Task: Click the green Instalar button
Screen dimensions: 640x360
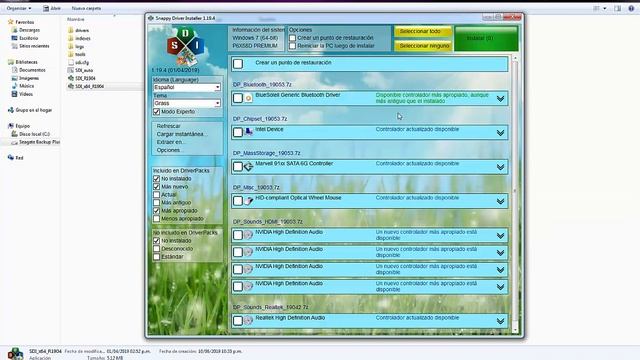Action: (486, 38)
